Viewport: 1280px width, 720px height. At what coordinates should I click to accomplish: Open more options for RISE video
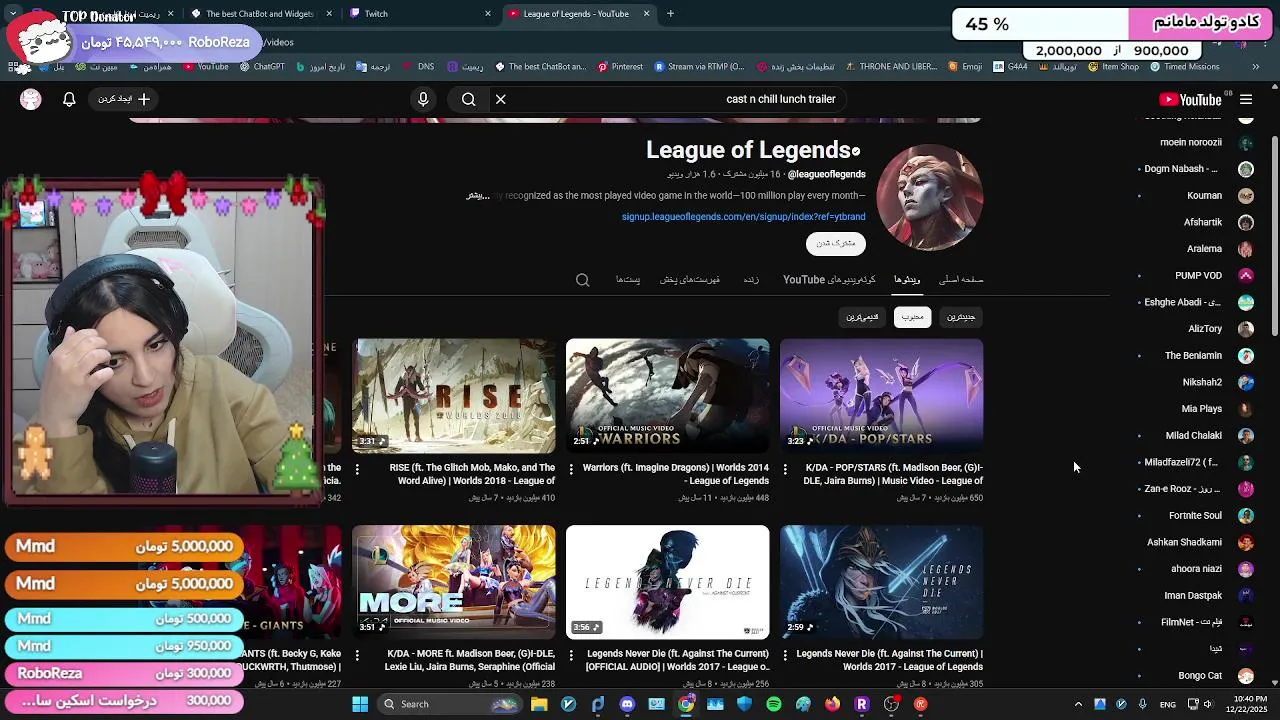click(x=358, y=468)
